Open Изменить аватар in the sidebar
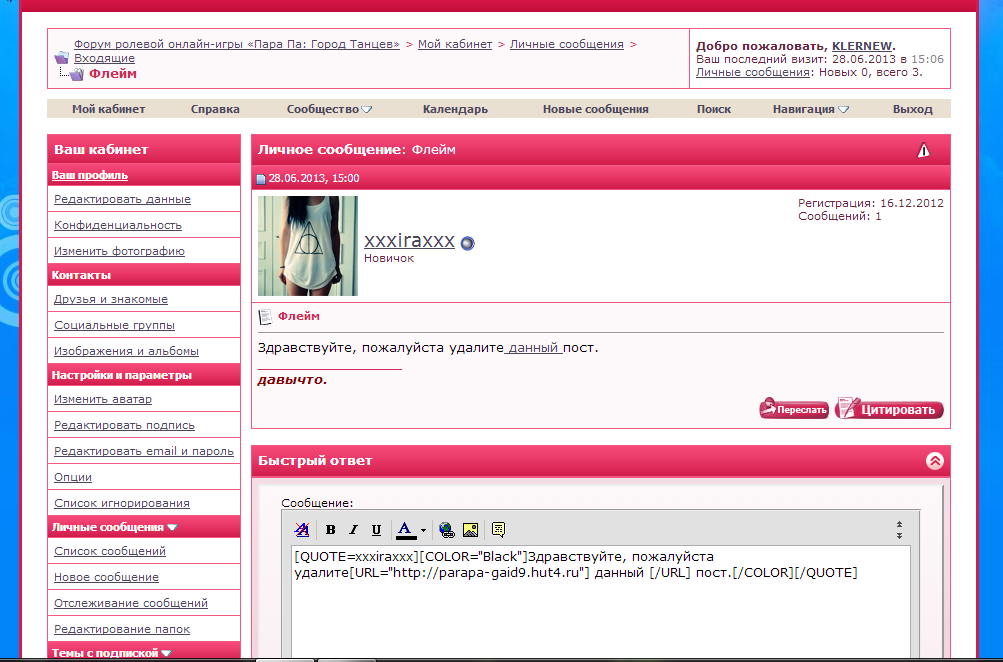The width and height of the screenshot is (1003, 662). coord(102,399)
